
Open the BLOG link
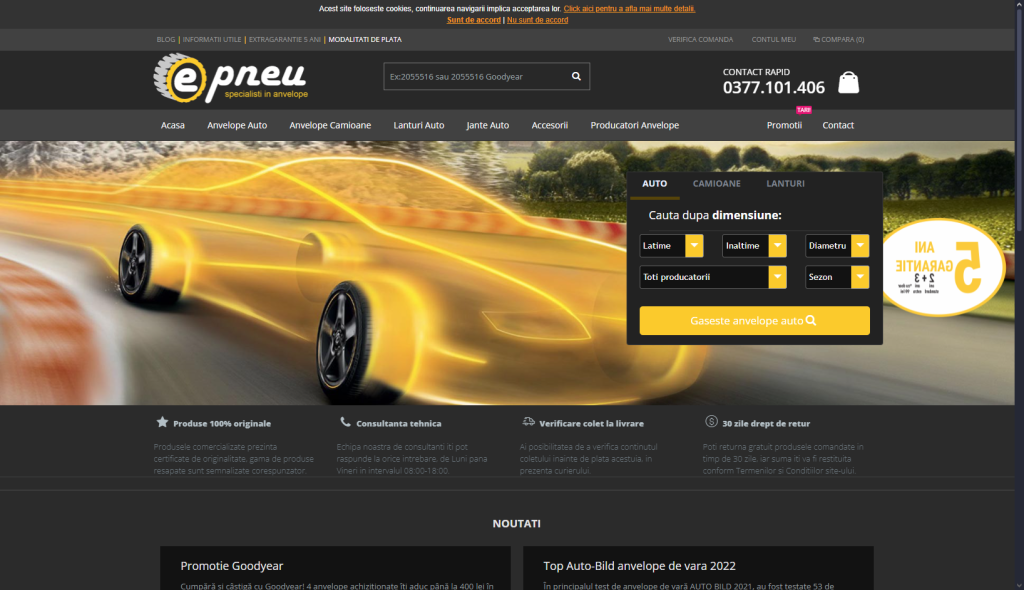pyautogui.click(x=166, y=39)
